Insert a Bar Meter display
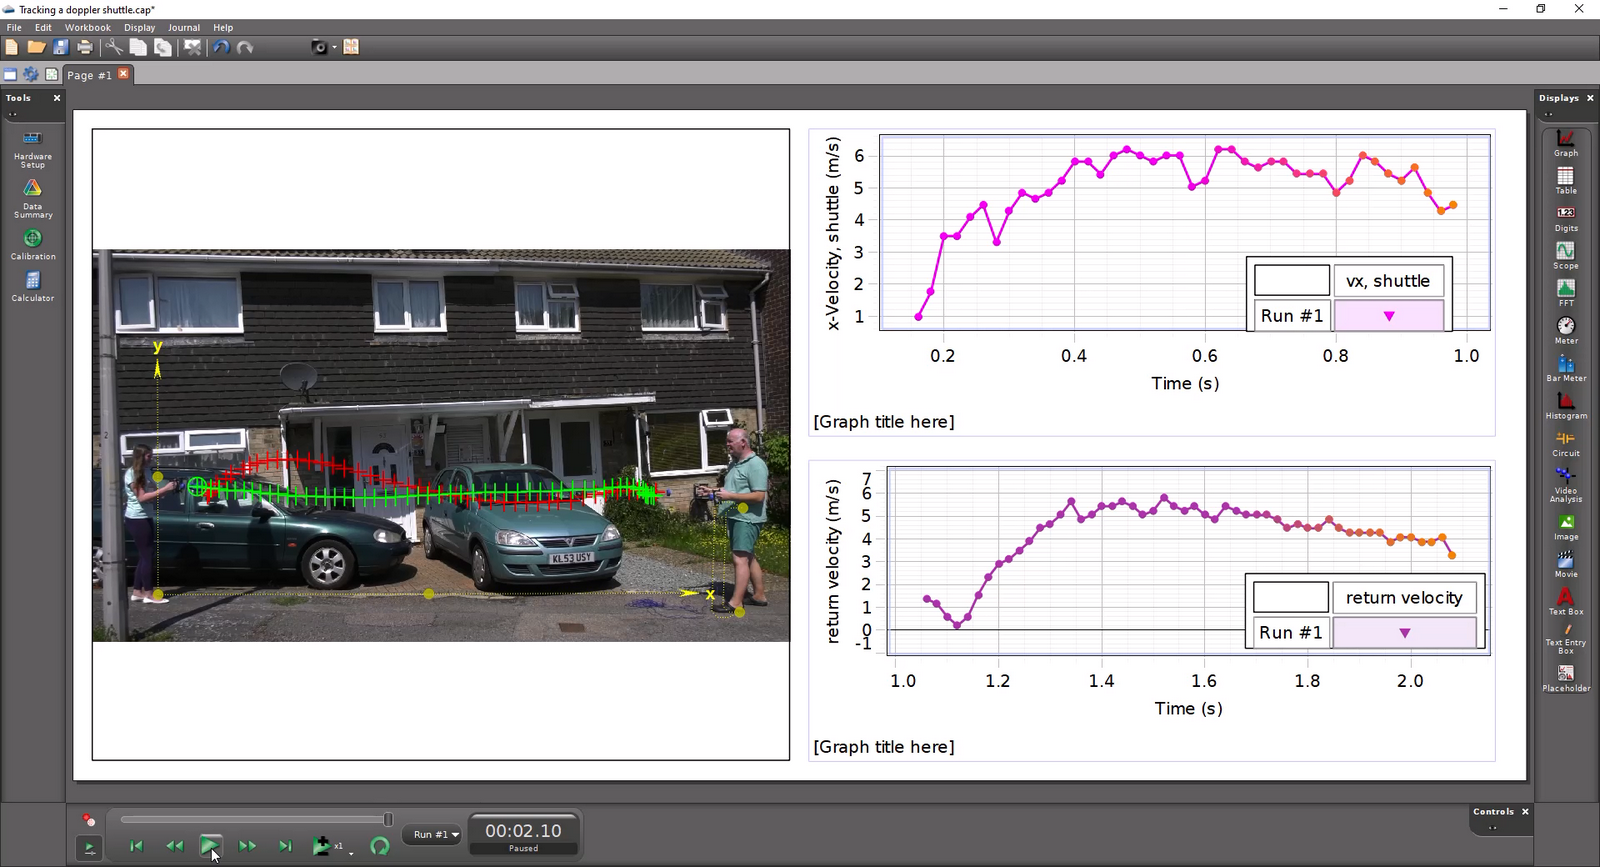The image size is (1600, 867). 1565,367
